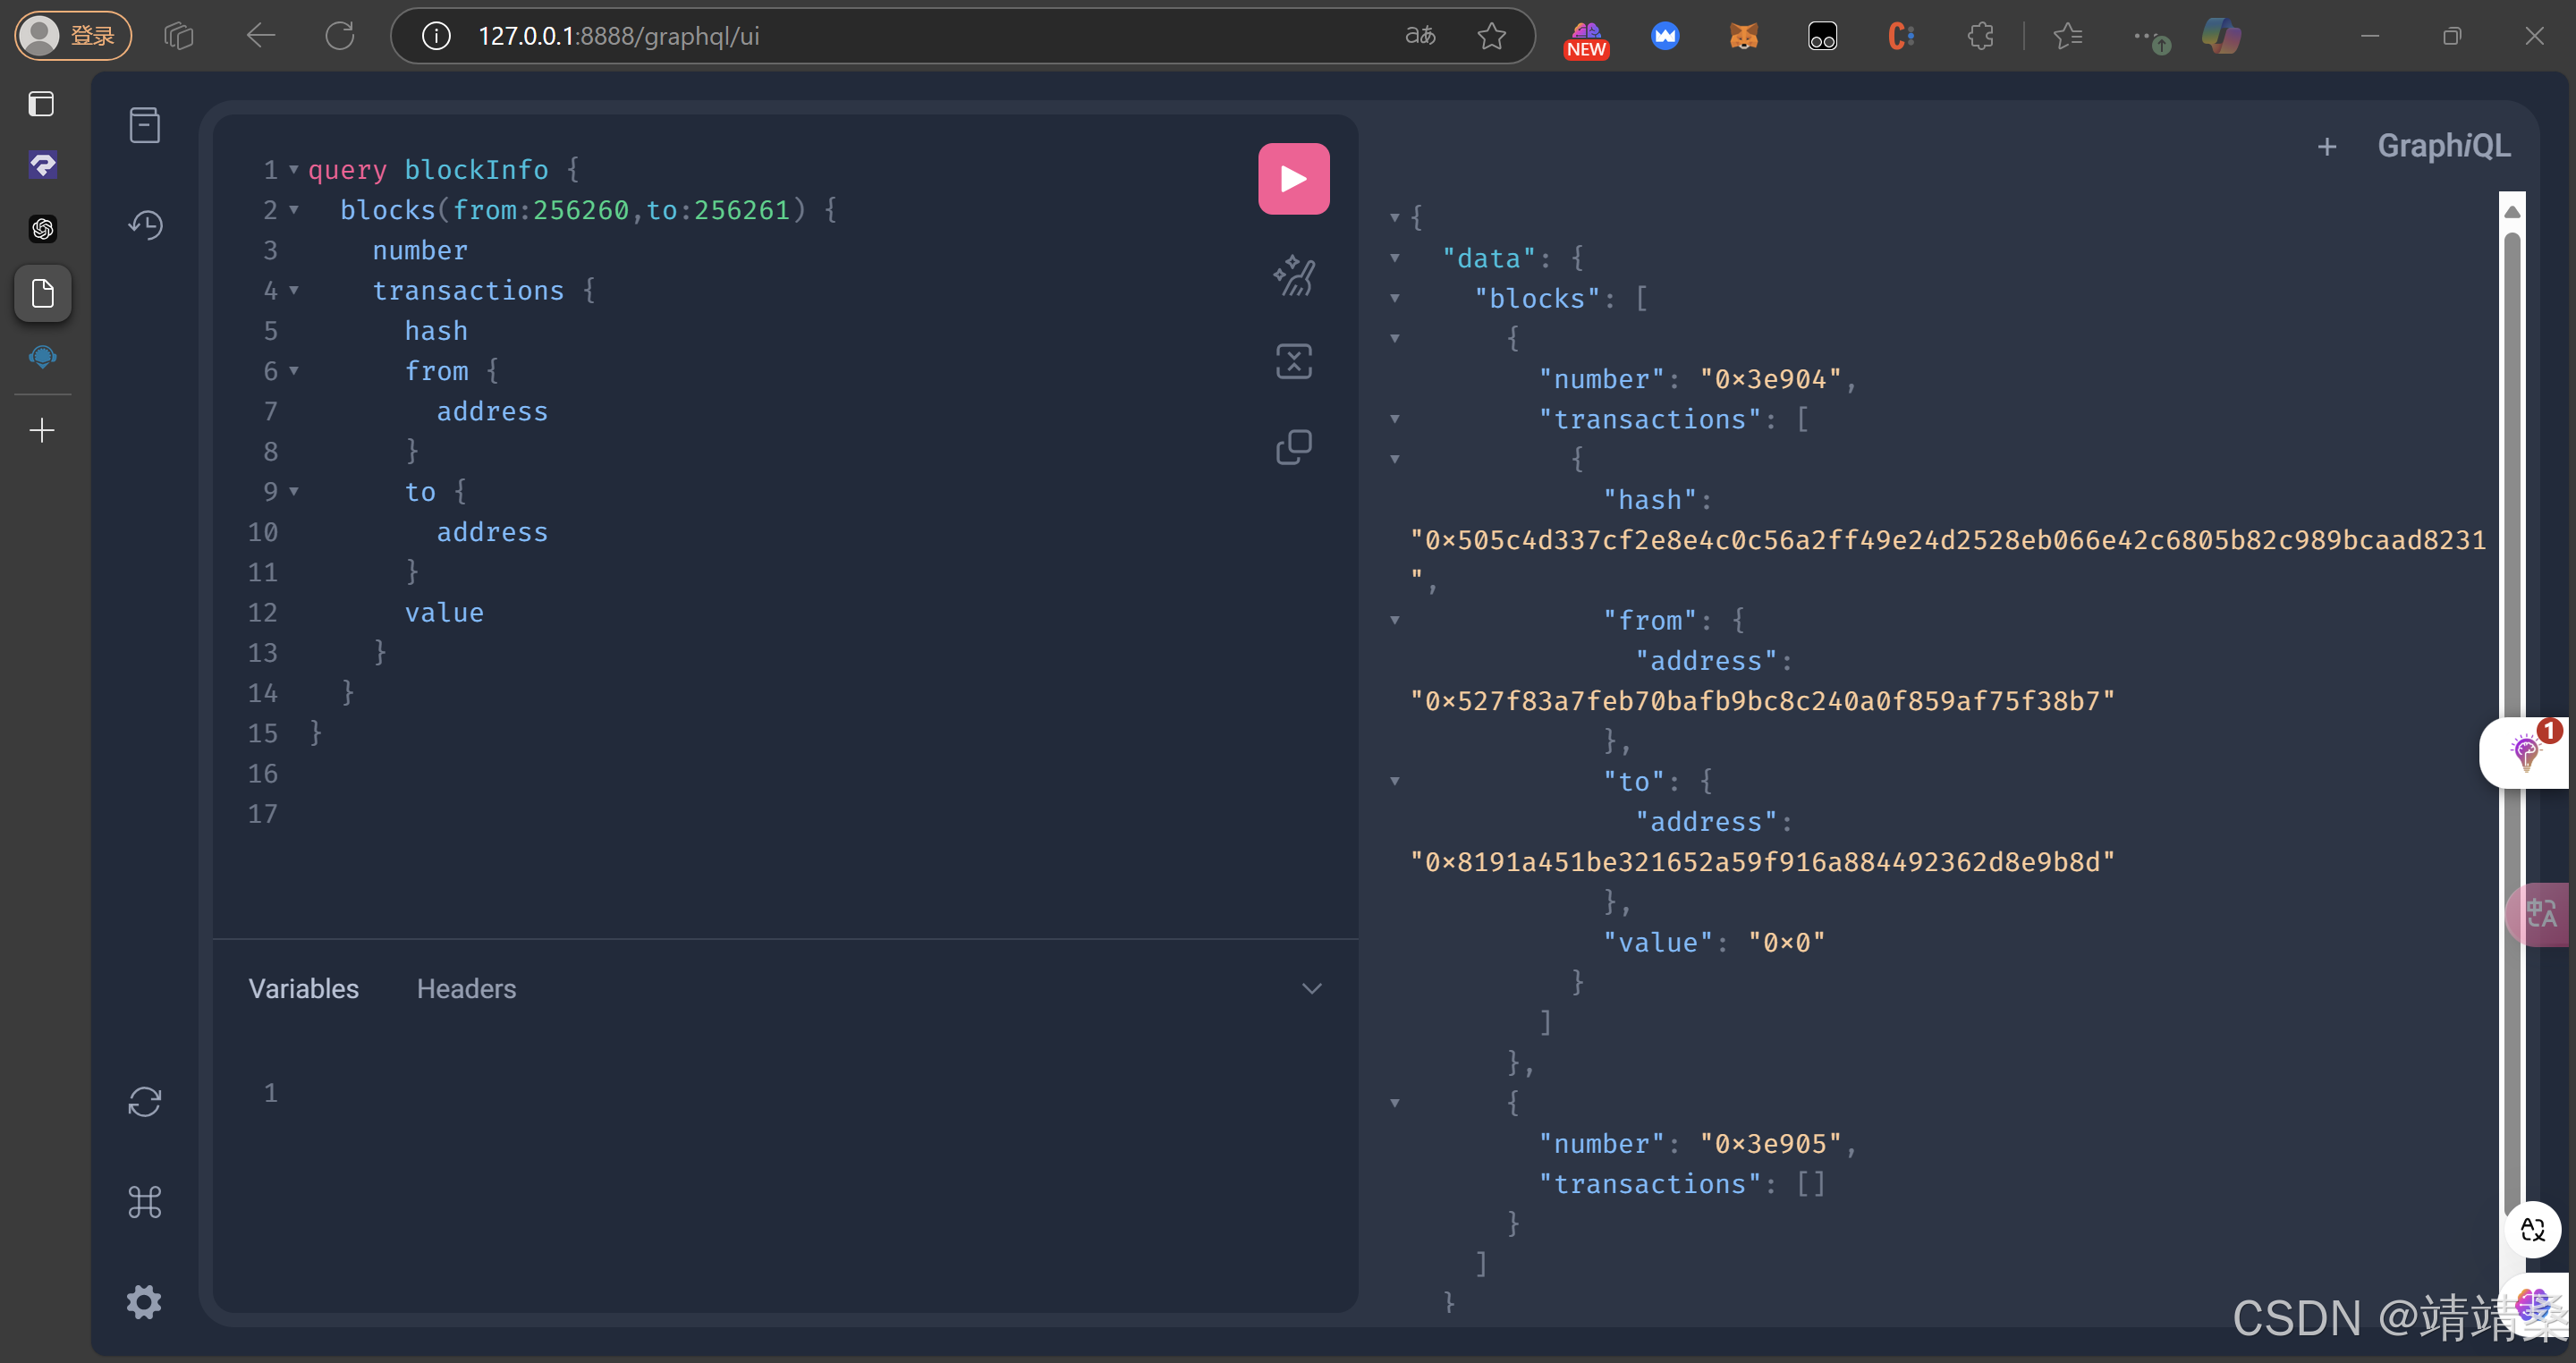Viewport: 2576px width, 1363px height.
Task: Click the re-fetch GraphQL schema icon
Action: [x=145, y=1102]
